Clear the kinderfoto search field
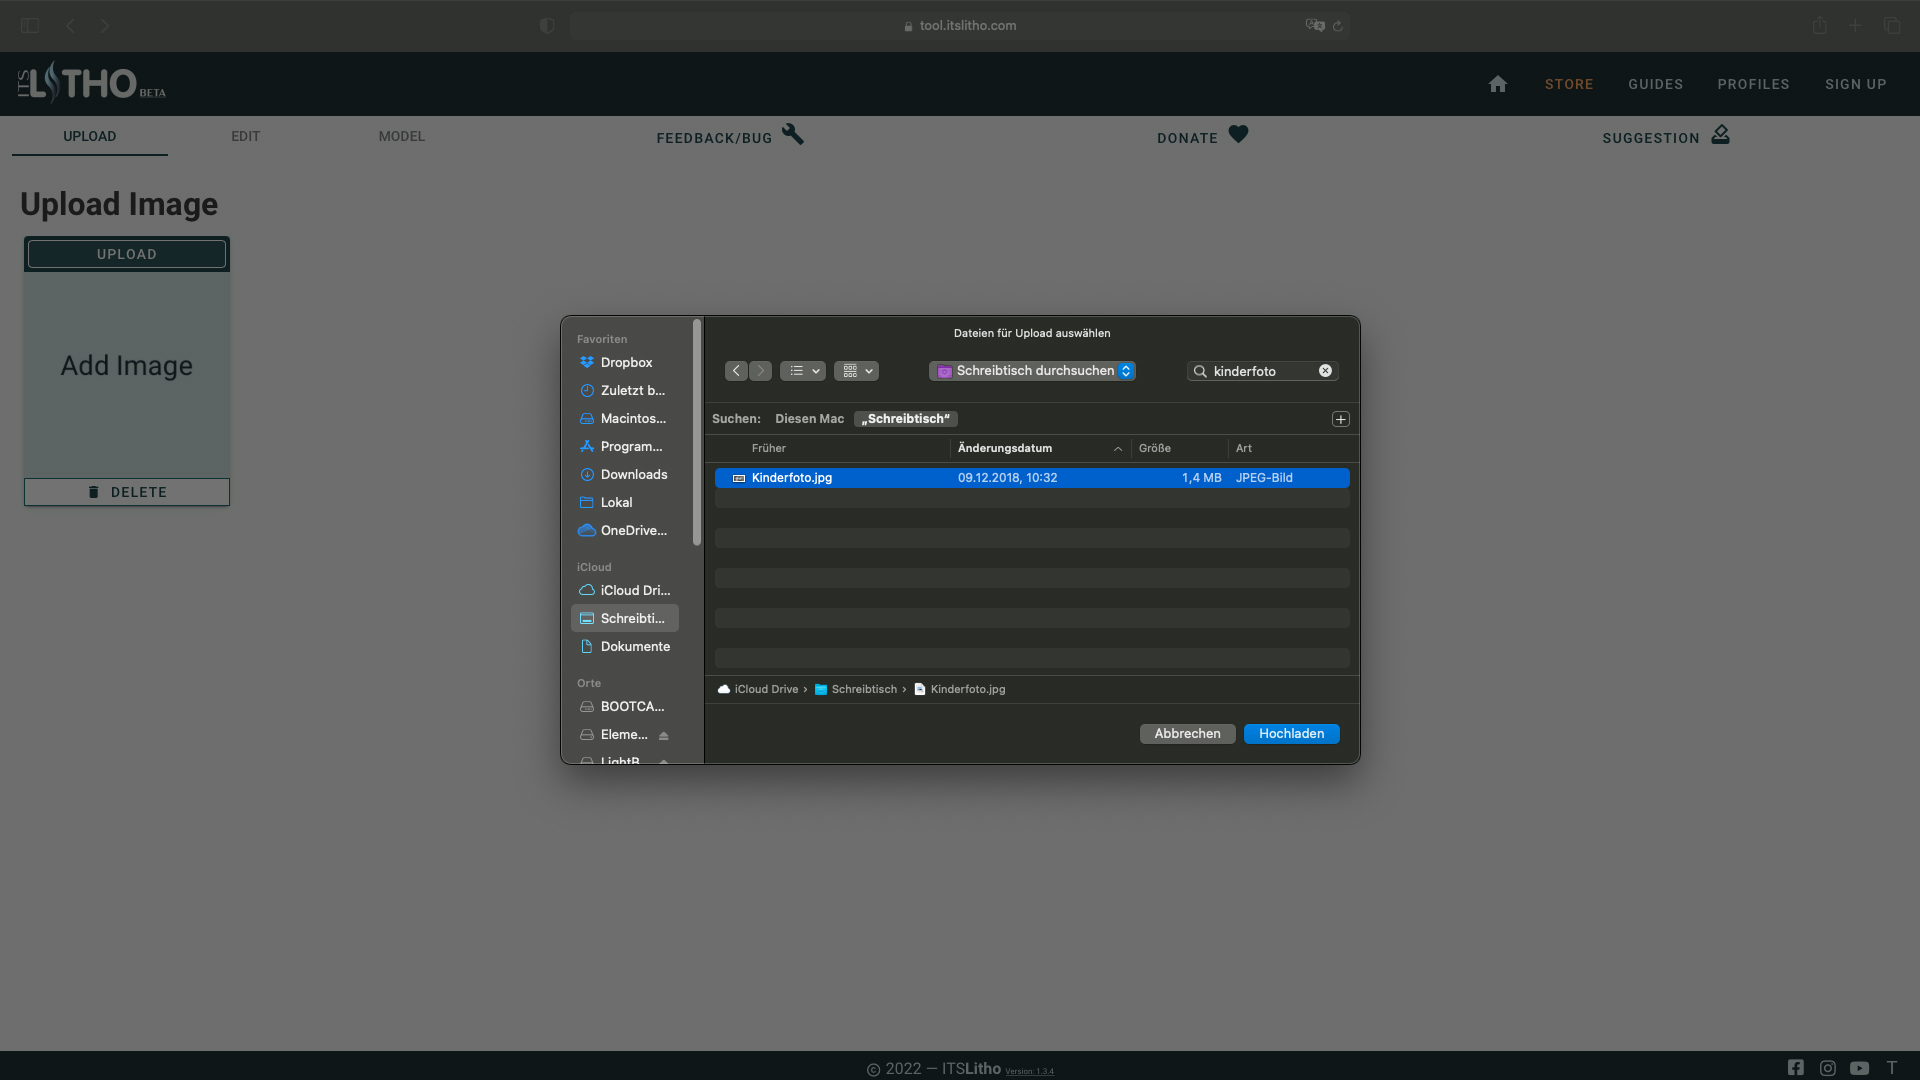Image resolution: width=1920 pixels, height=1080 pixels. point(1325,371)
